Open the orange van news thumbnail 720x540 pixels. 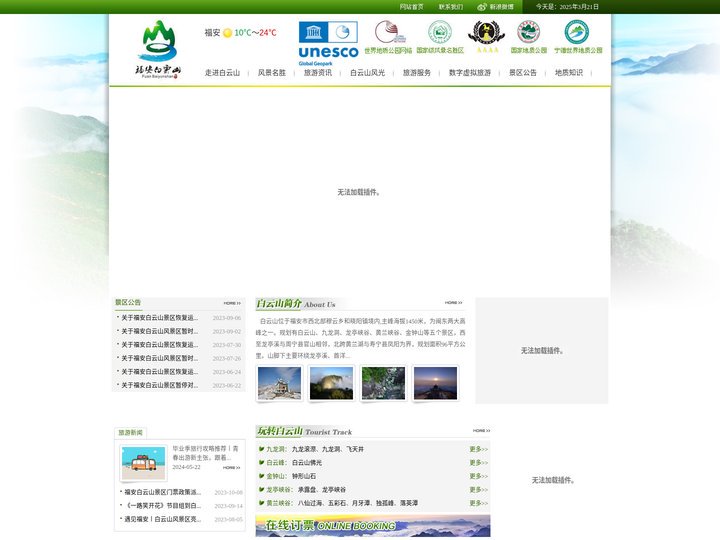[143, 463]
